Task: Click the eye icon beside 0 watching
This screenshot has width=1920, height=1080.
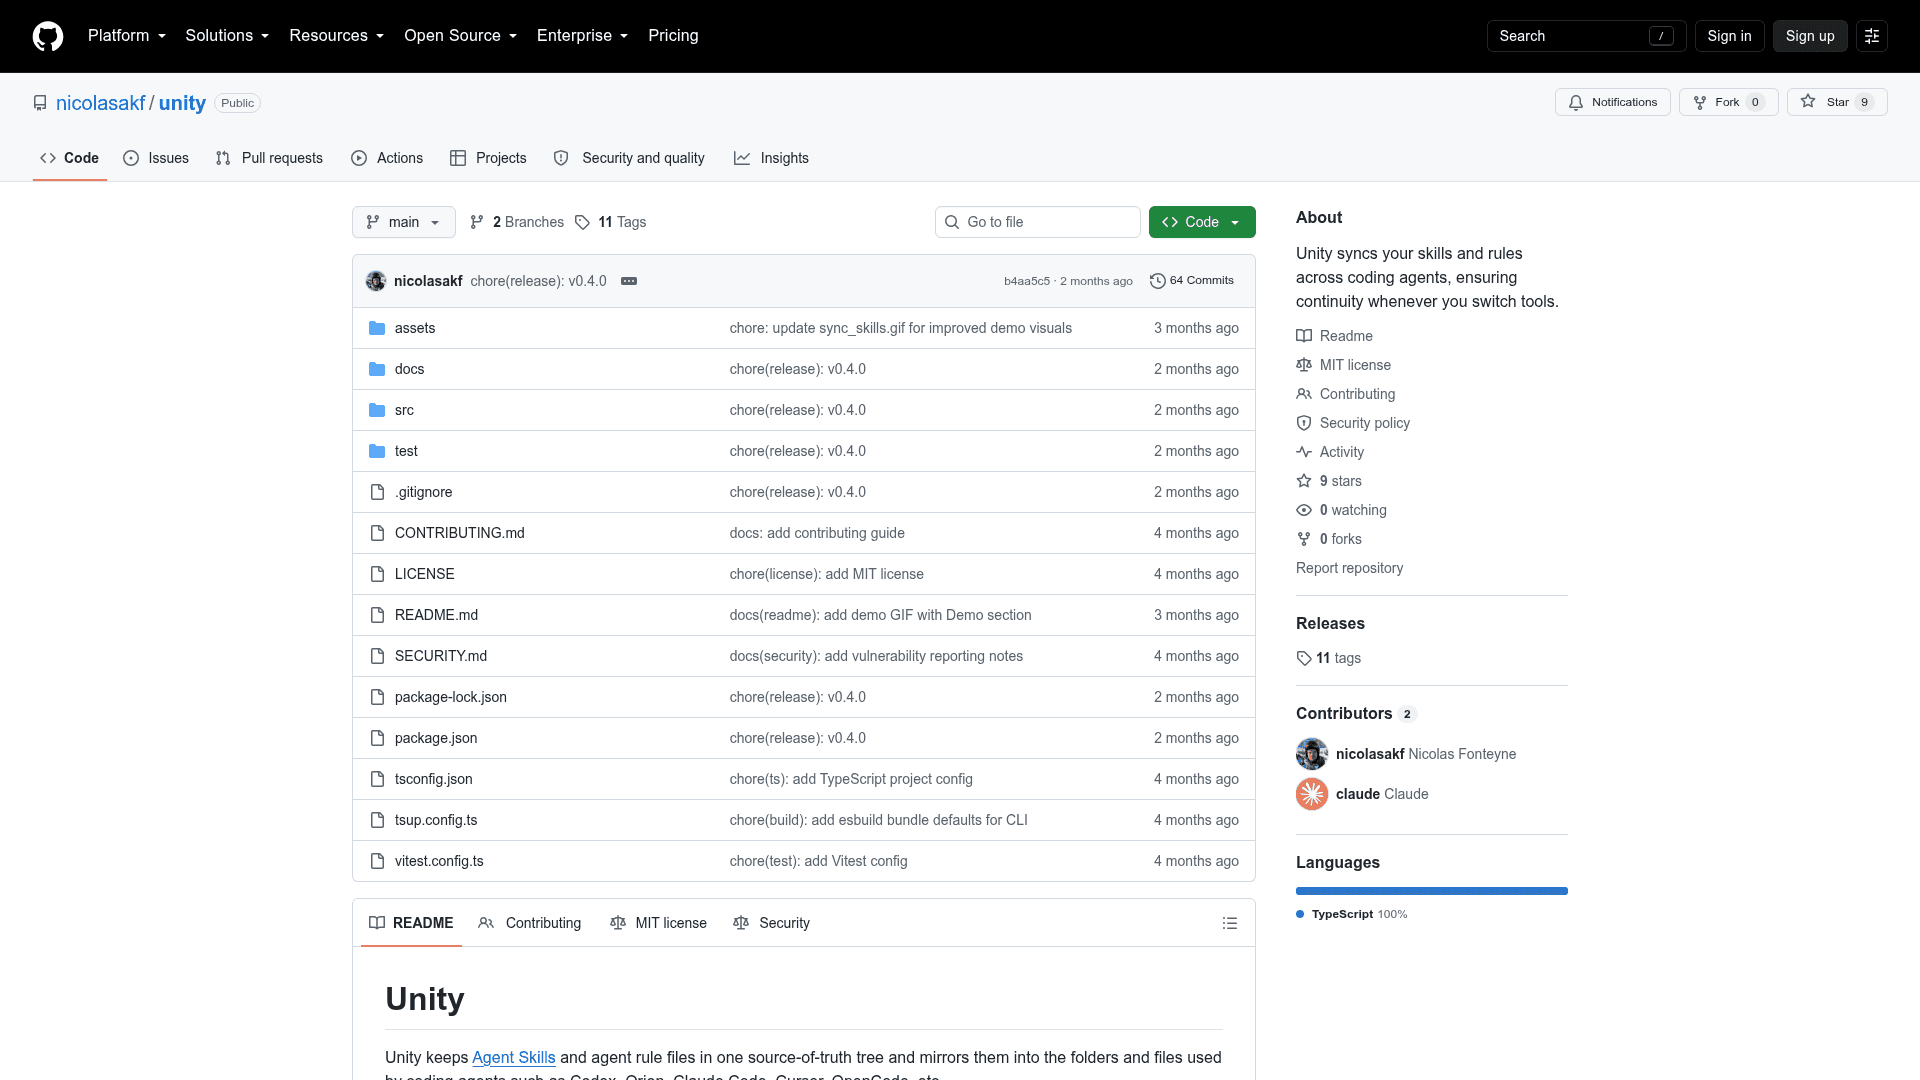Action: (1304, 510)
